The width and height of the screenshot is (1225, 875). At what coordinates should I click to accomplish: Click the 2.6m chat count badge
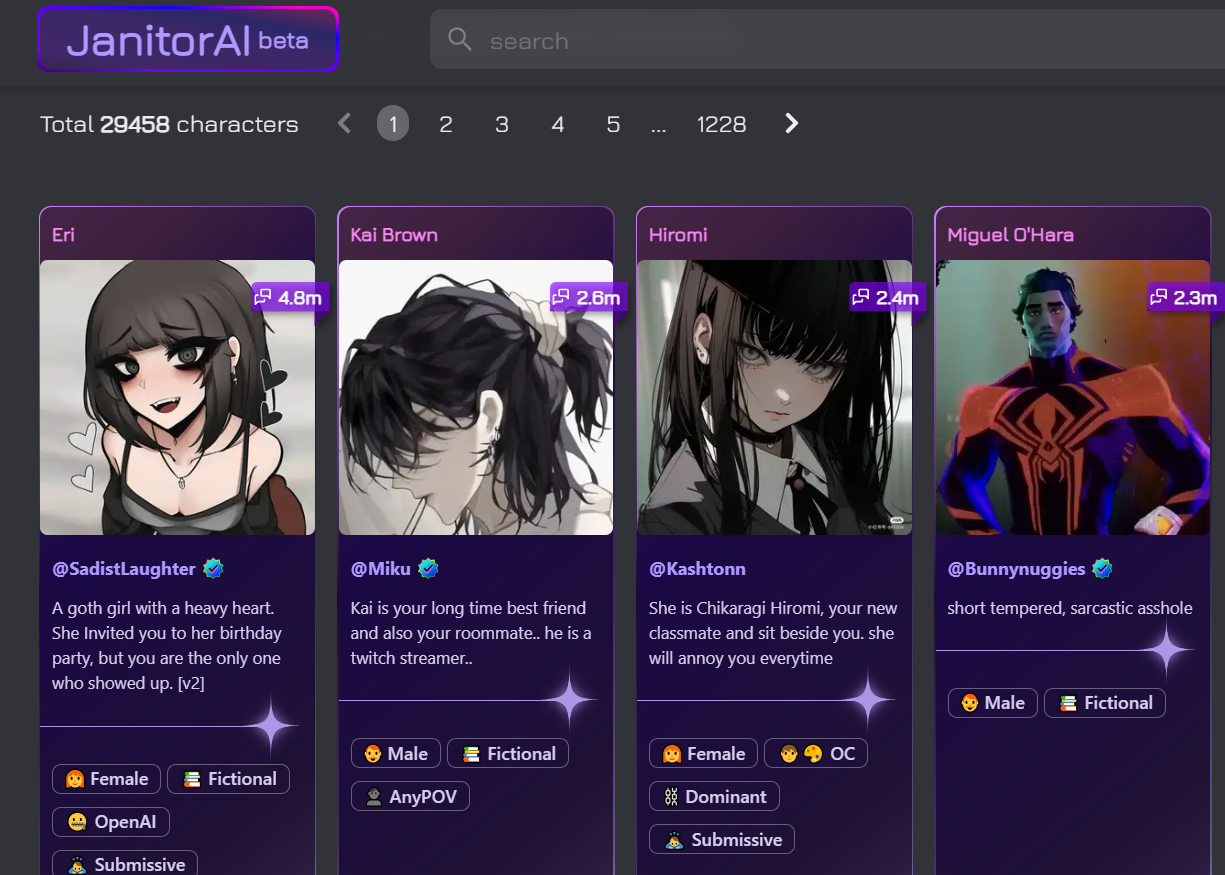tap(589, 297)
